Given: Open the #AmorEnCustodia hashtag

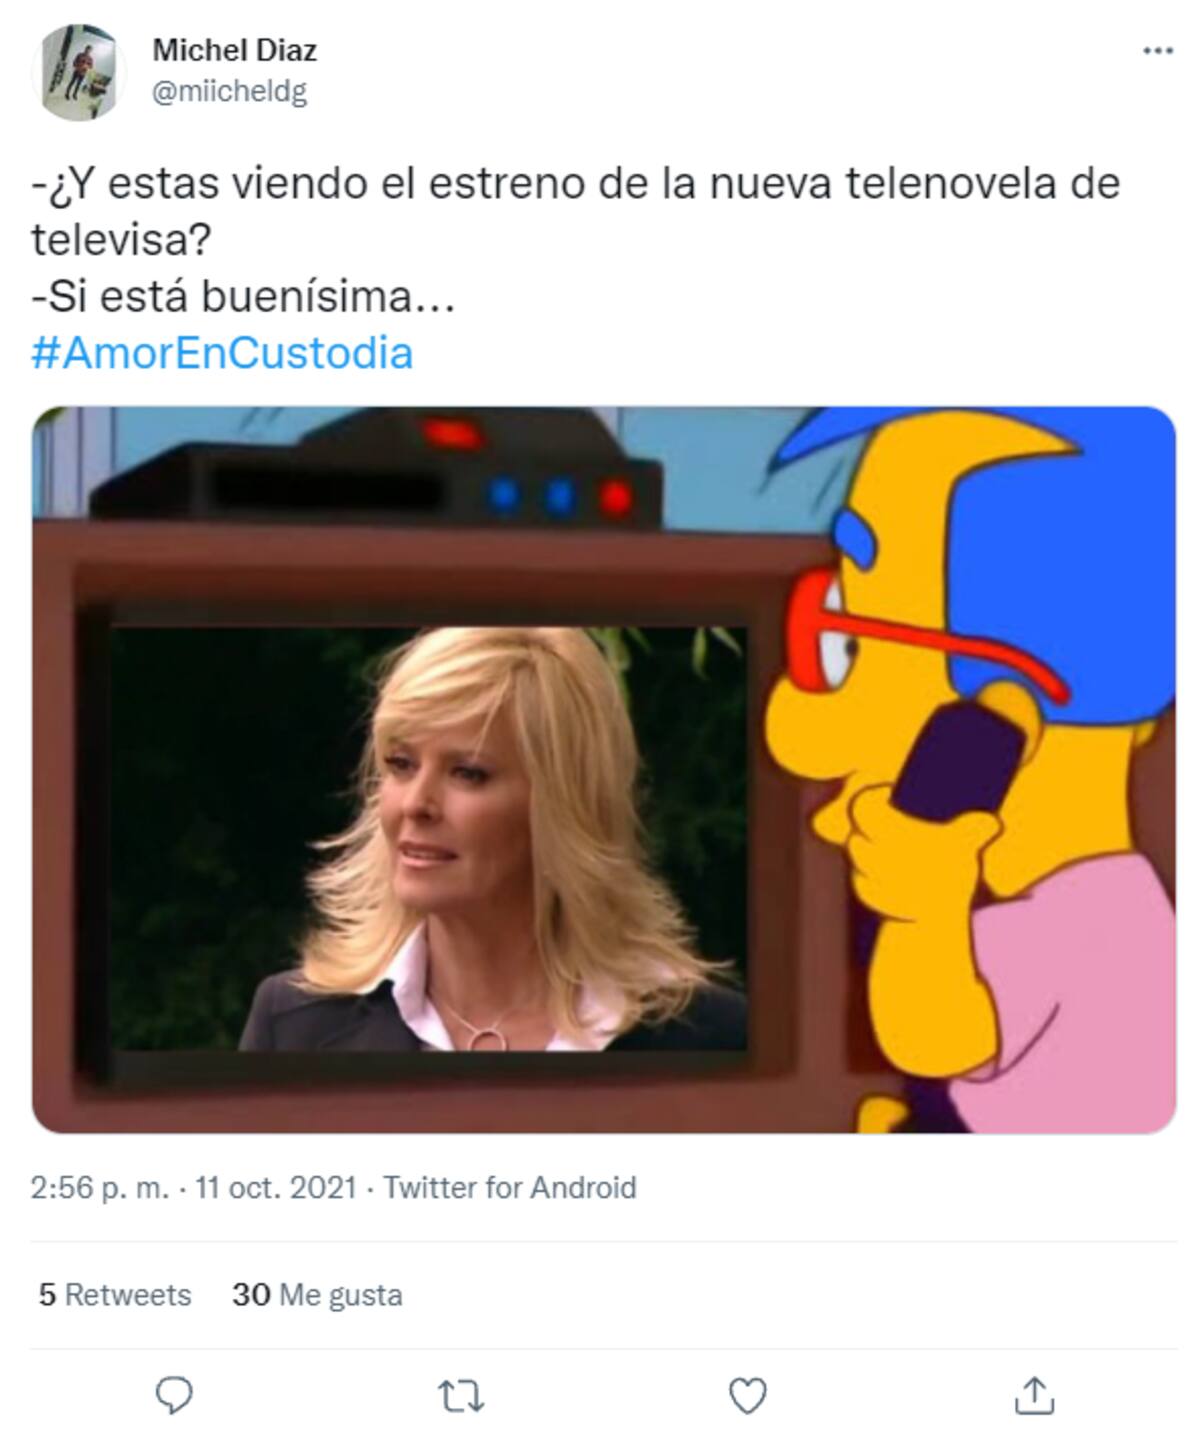Looking at the screenshot, I should [x=222, y=353].
